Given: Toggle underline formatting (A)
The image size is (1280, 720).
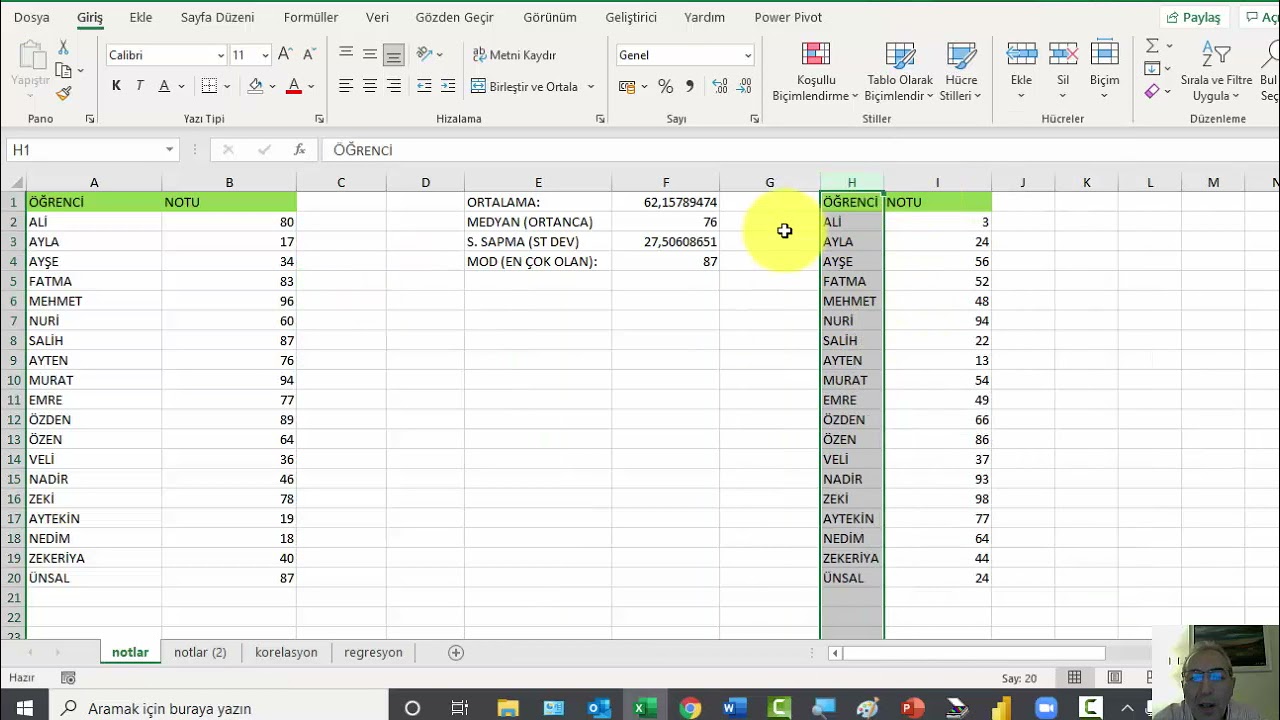Looking at the screenshot, I should (x=164, y=86).
